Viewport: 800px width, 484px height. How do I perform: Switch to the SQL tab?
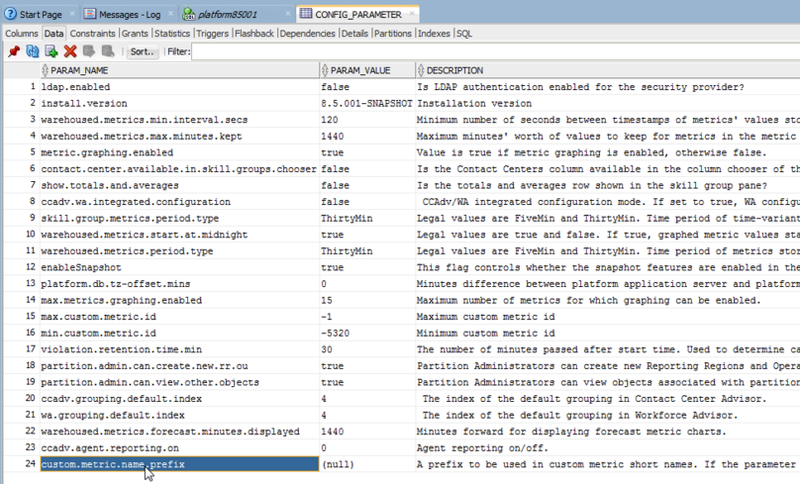coord(464,33)
